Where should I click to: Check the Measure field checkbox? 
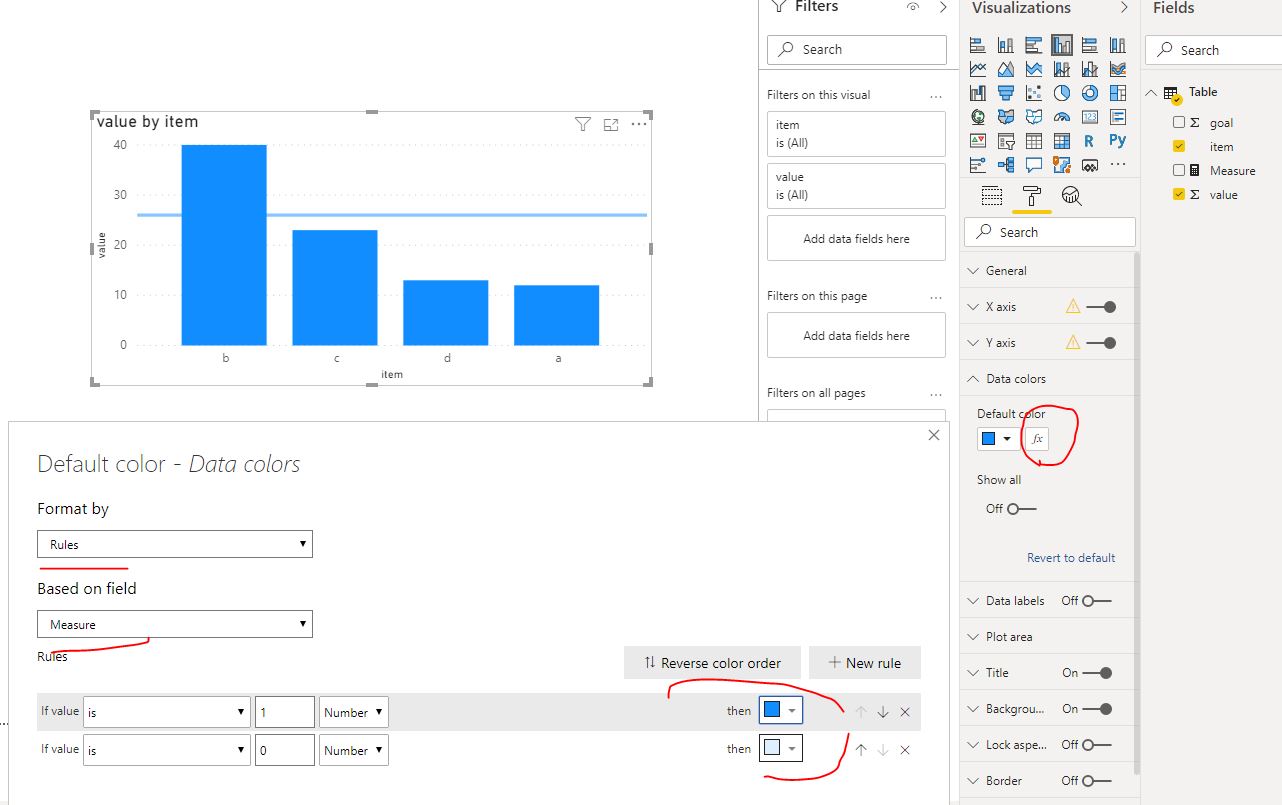1179,170
